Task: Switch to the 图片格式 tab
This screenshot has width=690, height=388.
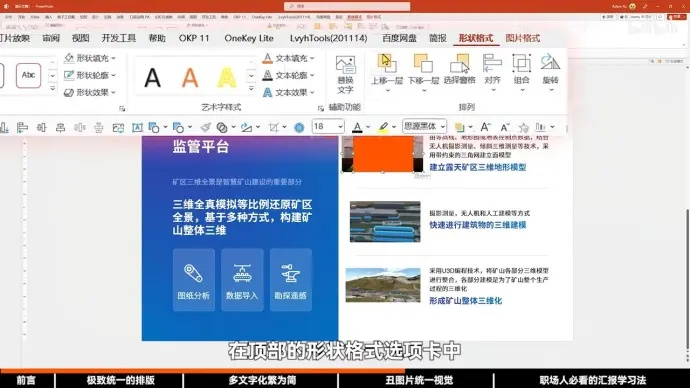Action: click(522, 38)
